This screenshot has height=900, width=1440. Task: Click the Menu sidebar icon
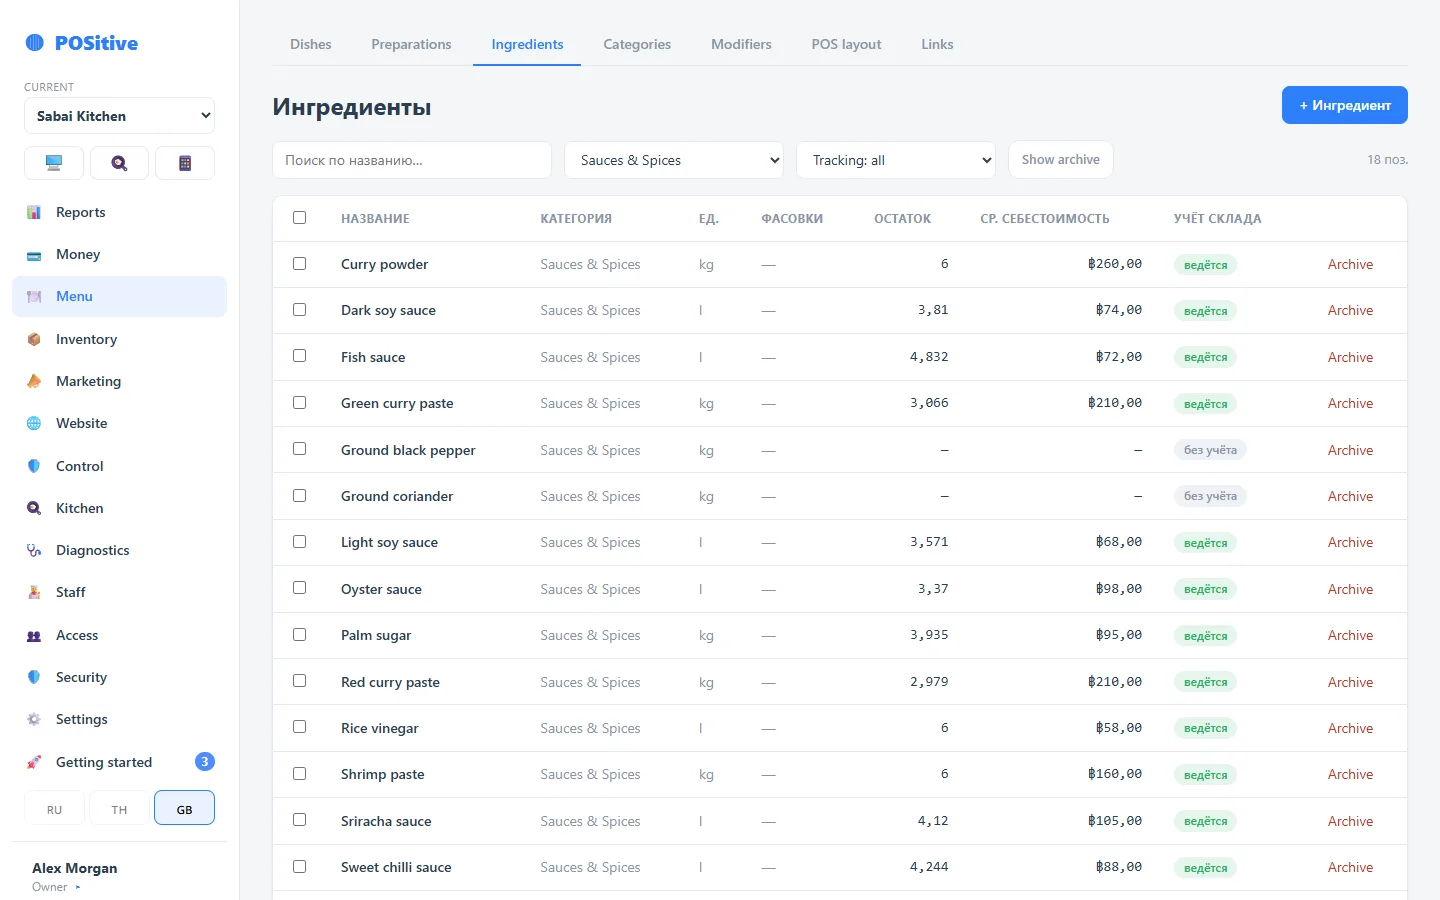click(34, 297)
